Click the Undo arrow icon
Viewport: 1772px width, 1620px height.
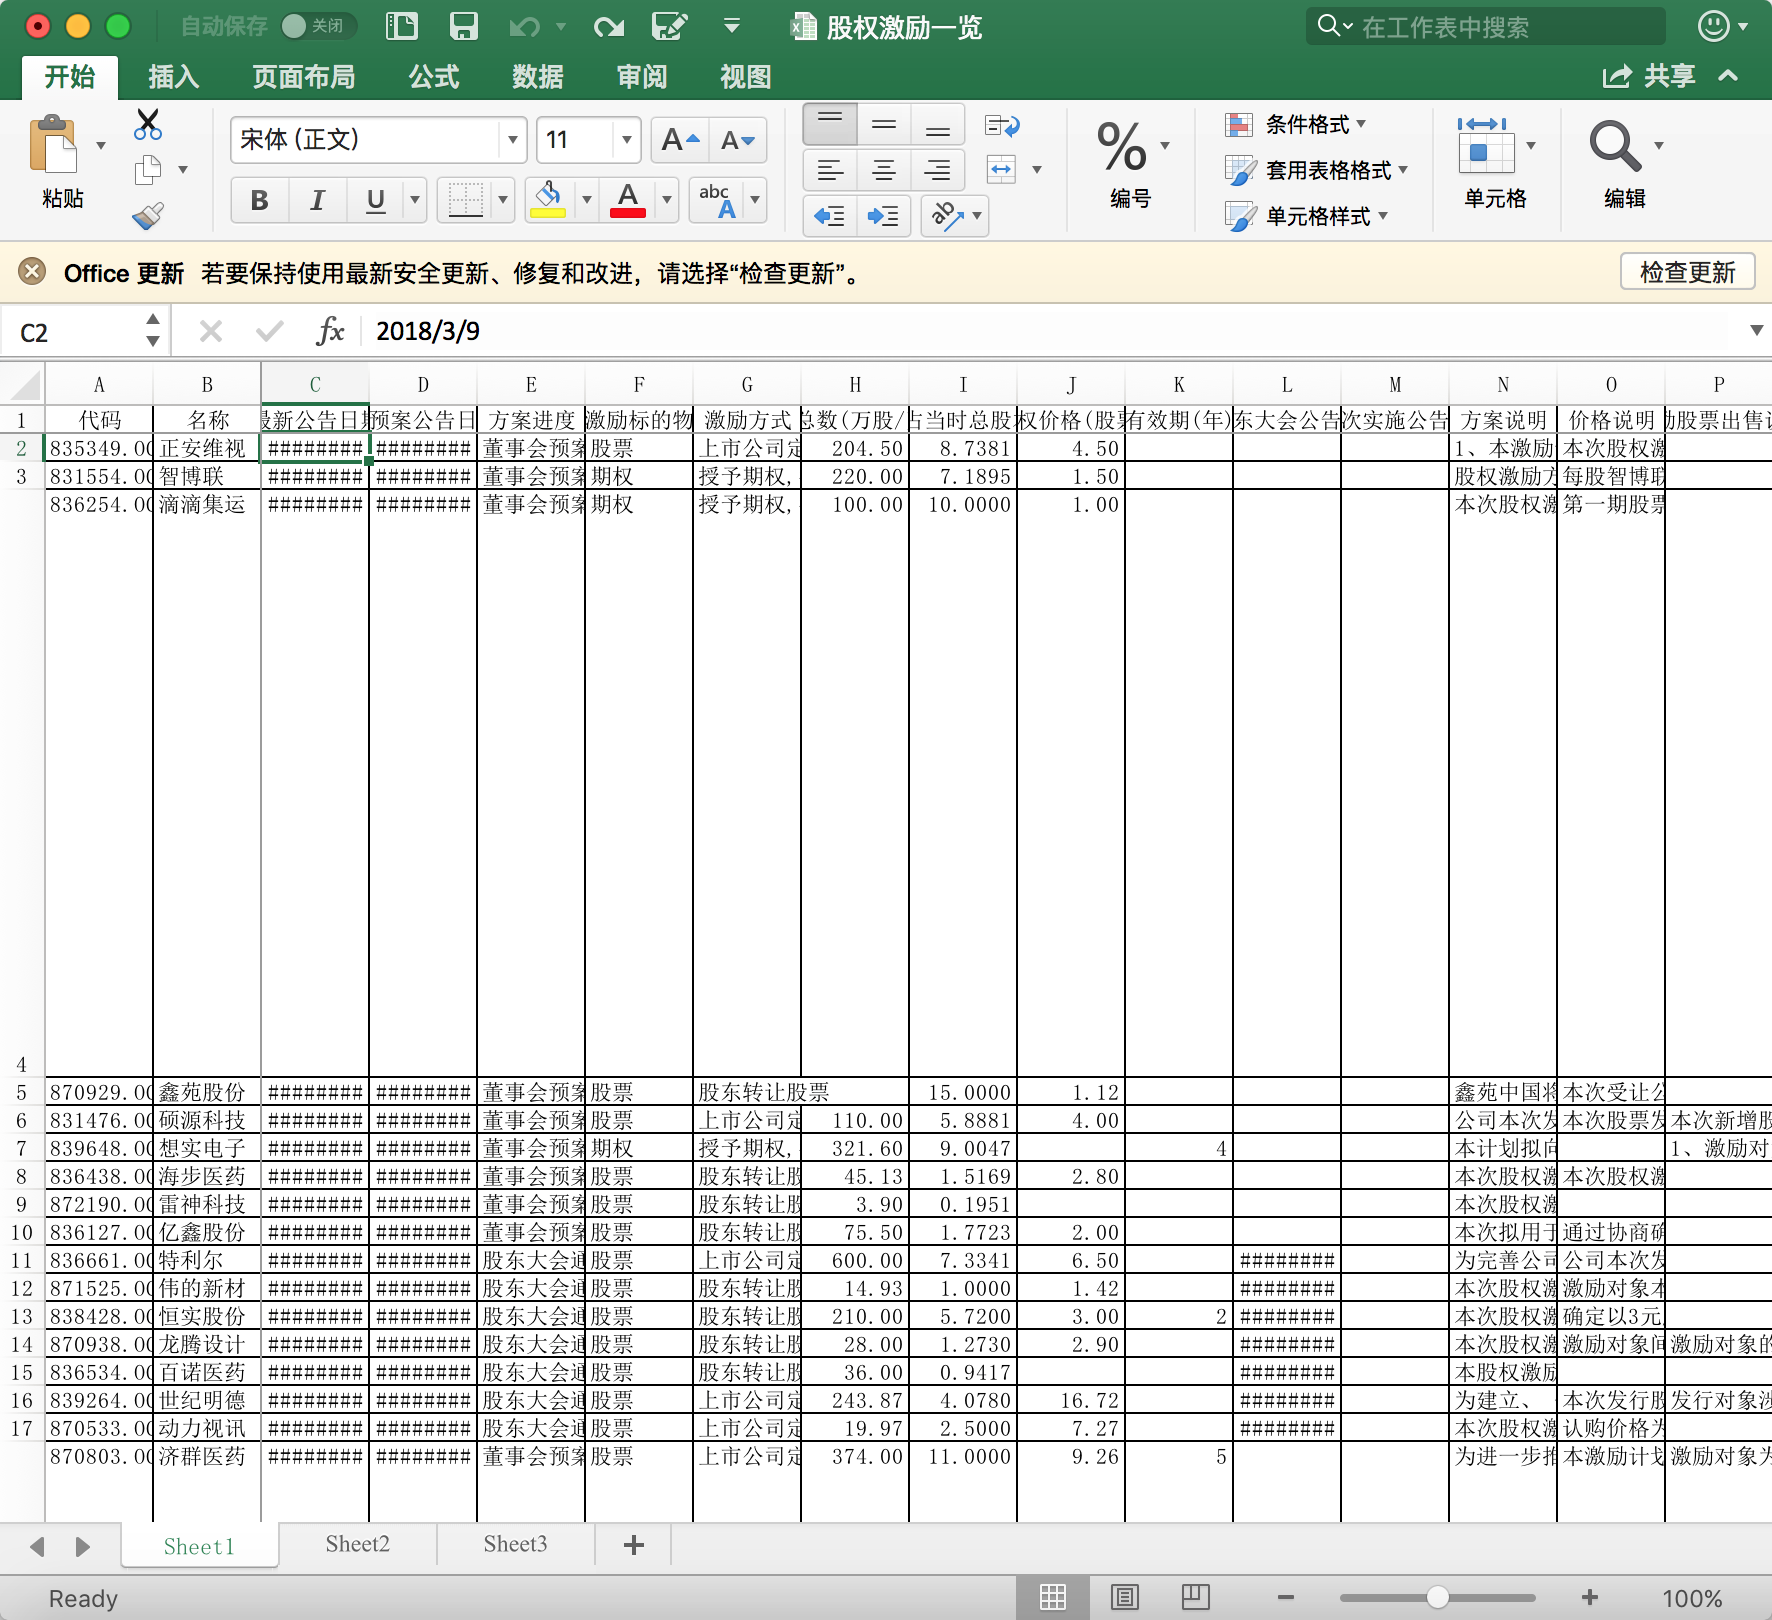525,27
